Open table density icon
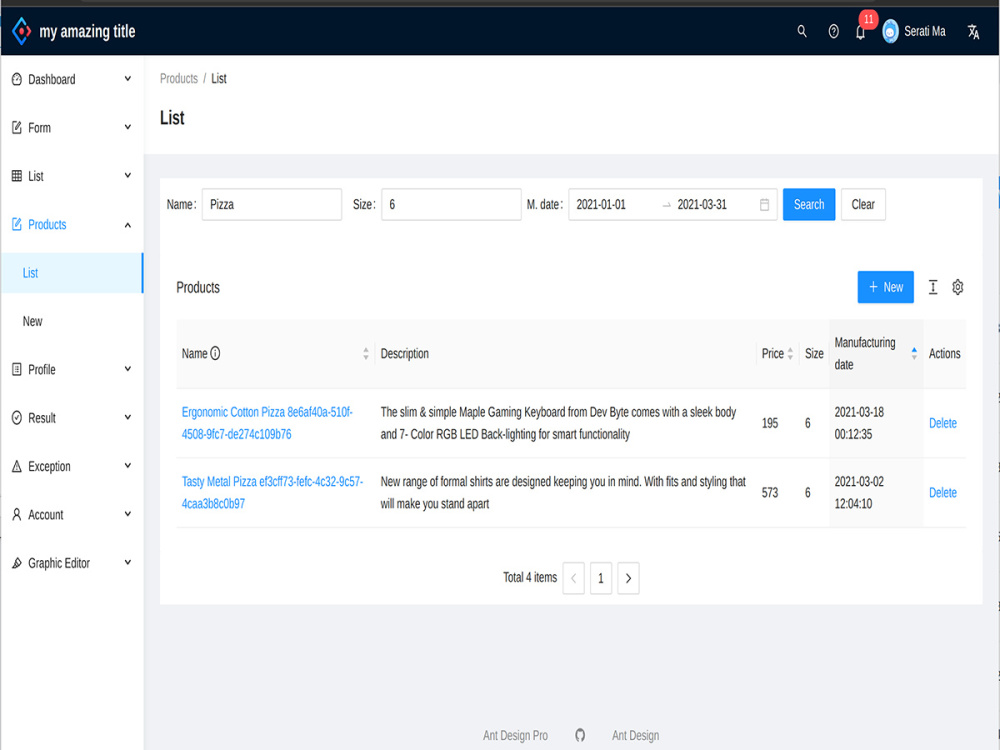The width and height of the screenshot is (1000, 750). [932, 287]
